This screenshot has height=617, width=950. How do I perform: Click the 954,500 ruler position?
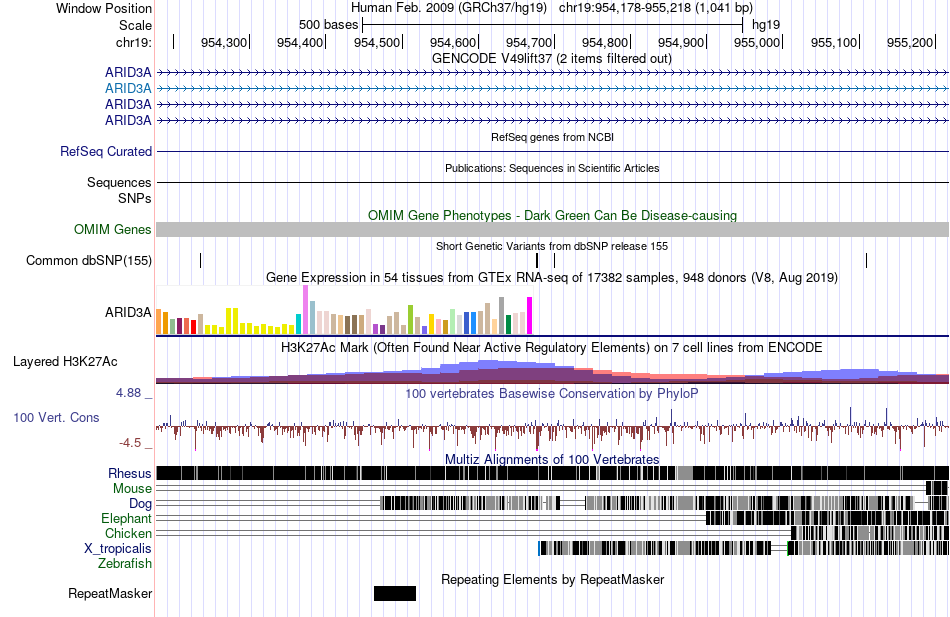pos(377,42)
